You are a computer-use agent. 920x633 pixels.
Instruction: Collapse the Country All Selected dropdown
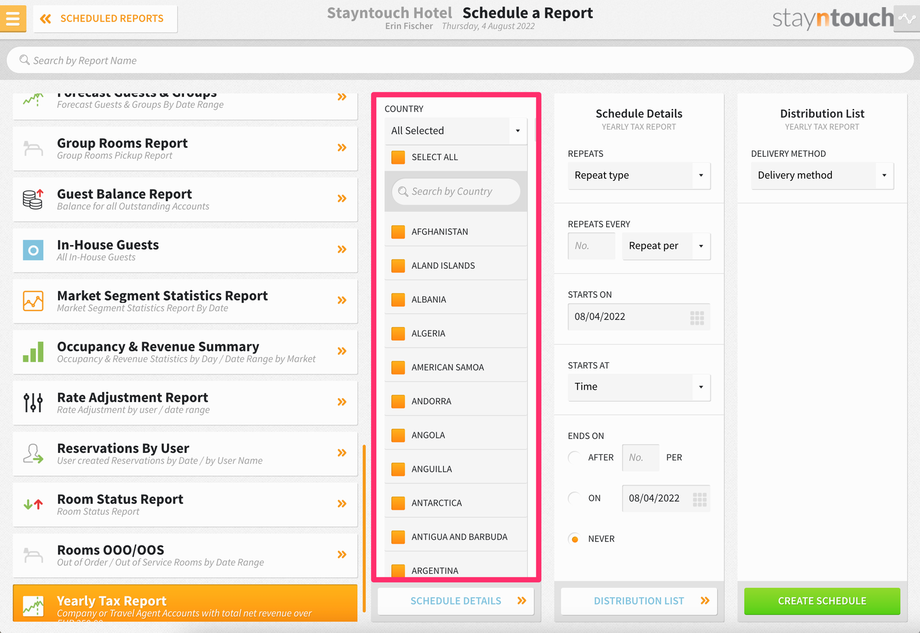[456, 131]
